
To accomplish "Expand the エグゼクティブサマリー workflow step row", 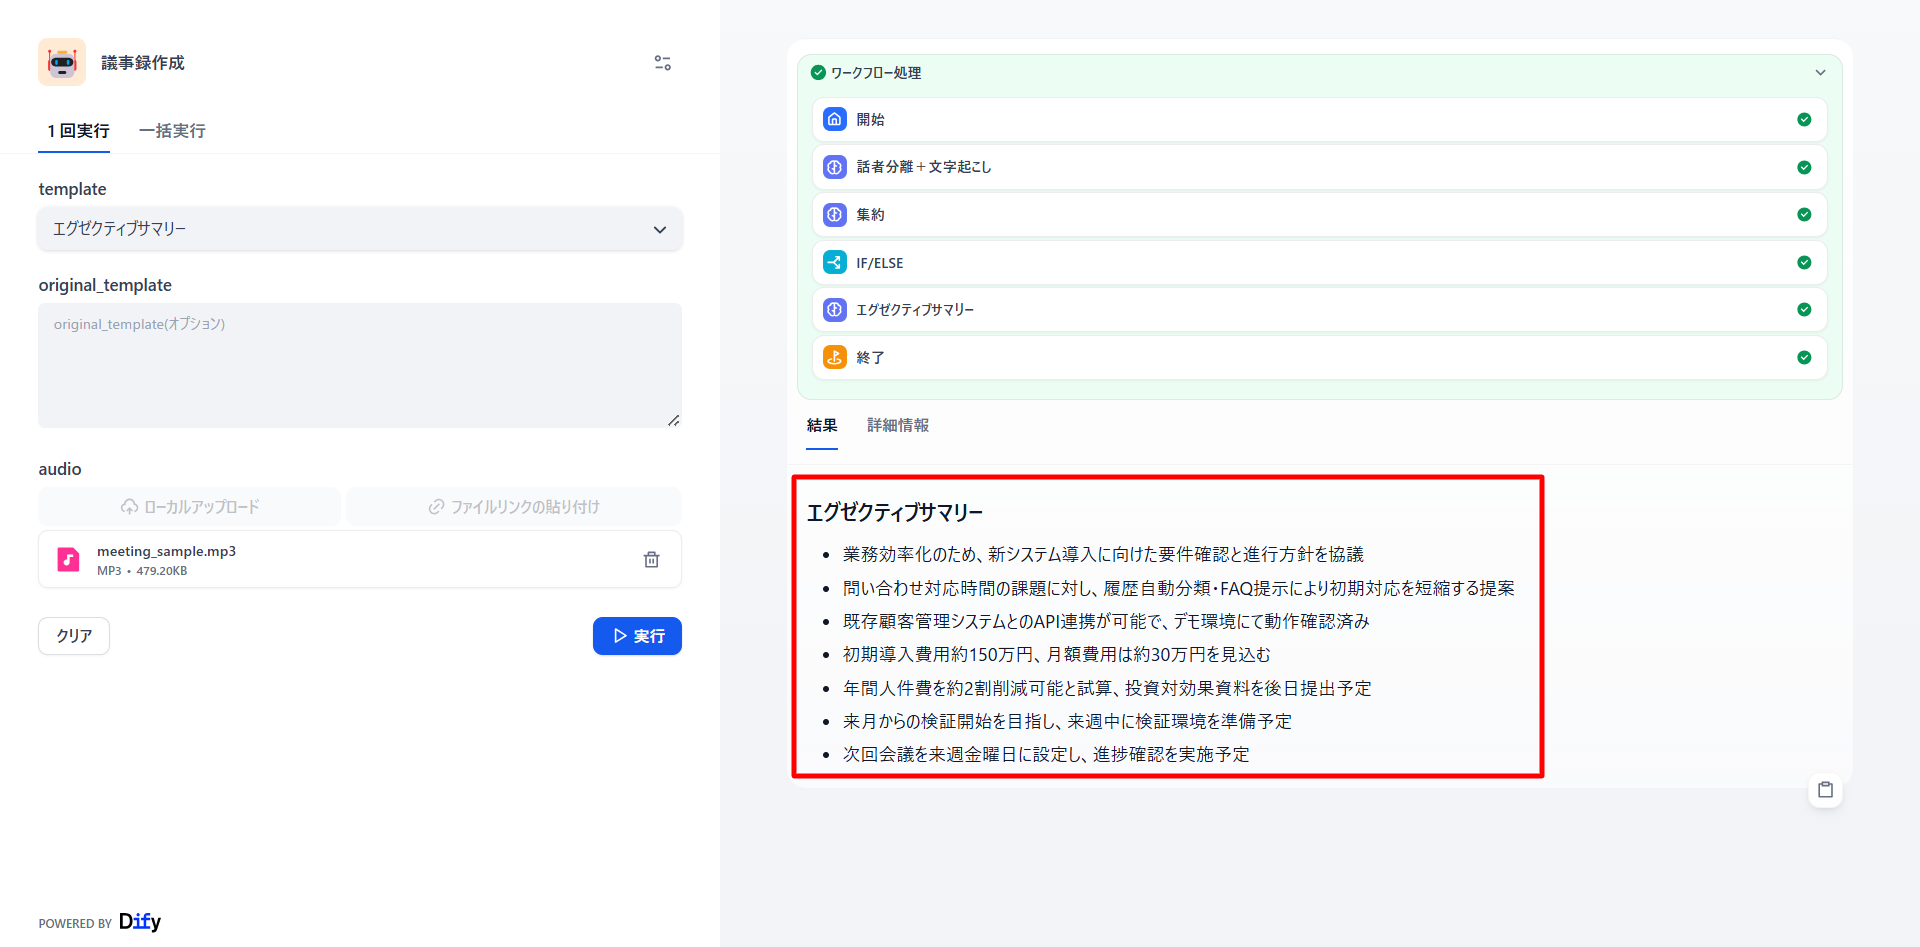I will 1318,310.
